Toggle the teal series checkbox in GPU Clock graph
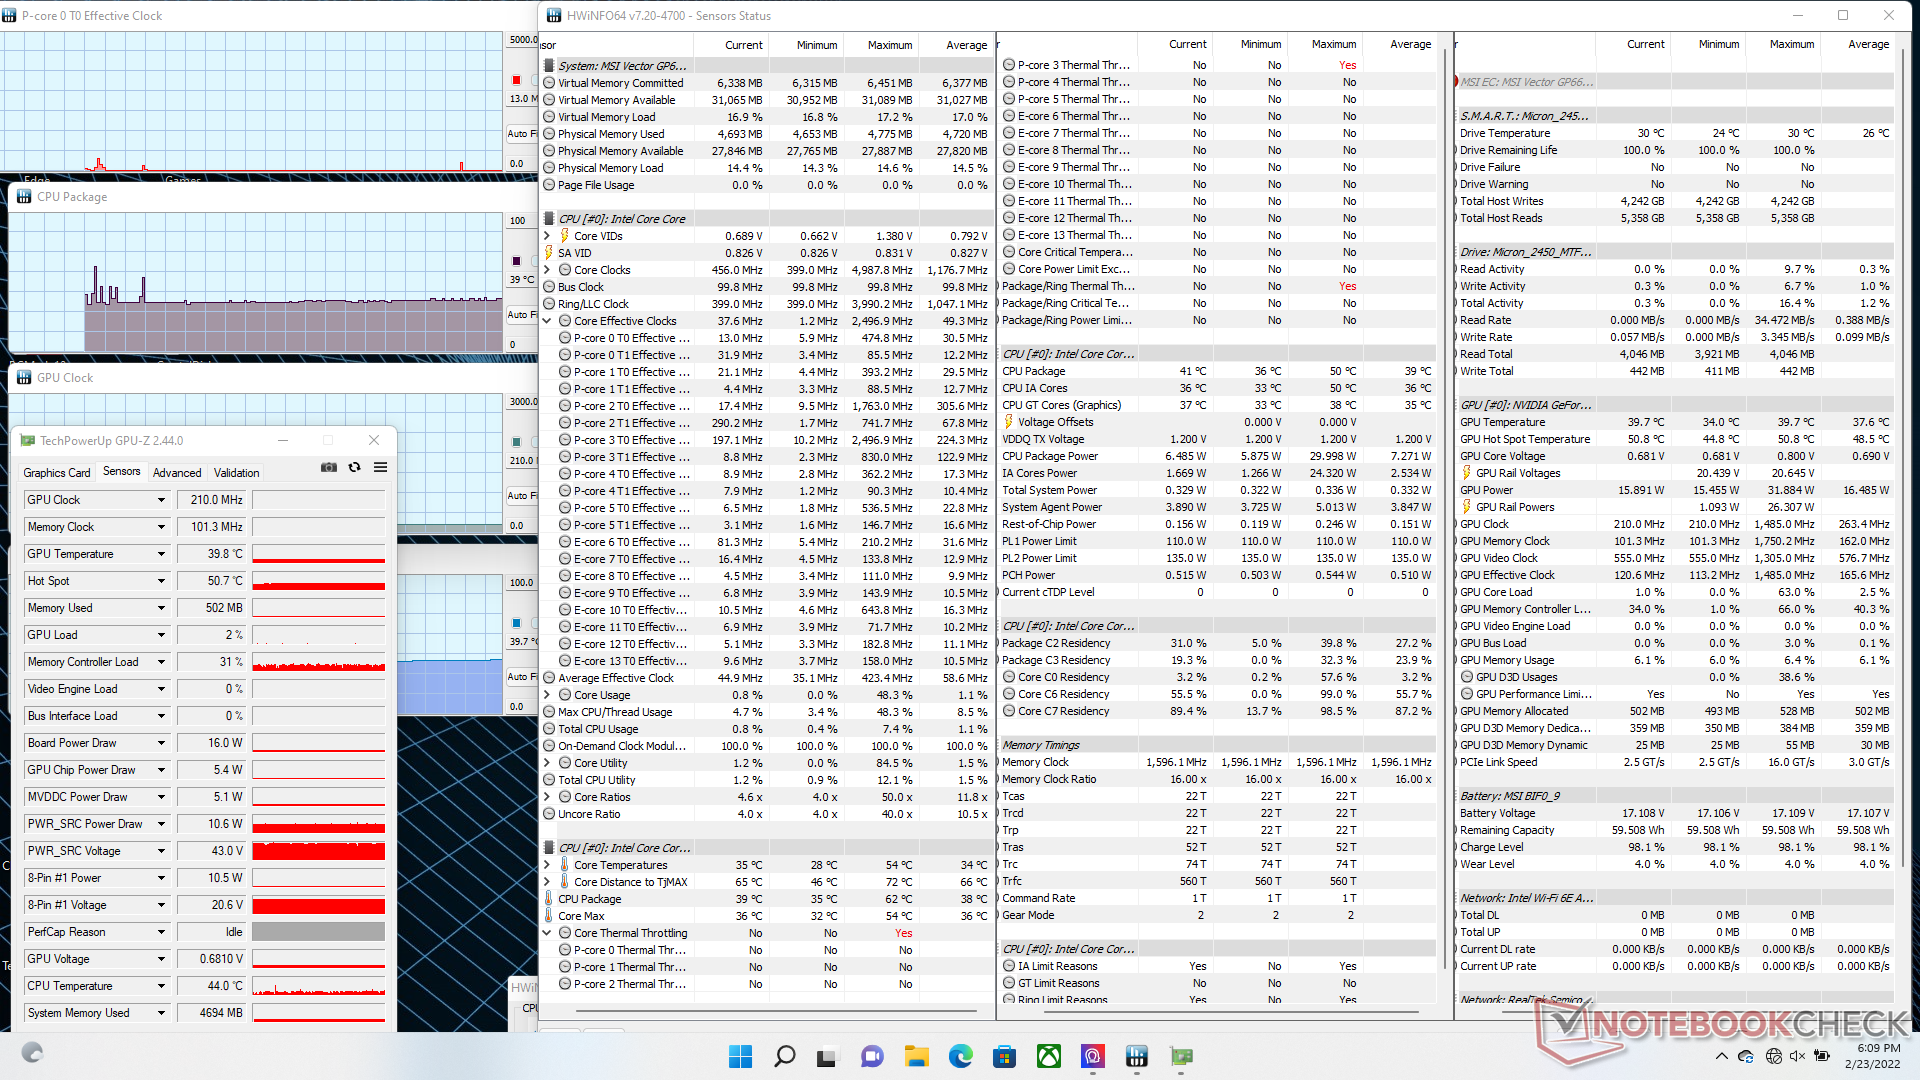Viewport: 1920px width, 1080px height. click(x=517, y=442)
